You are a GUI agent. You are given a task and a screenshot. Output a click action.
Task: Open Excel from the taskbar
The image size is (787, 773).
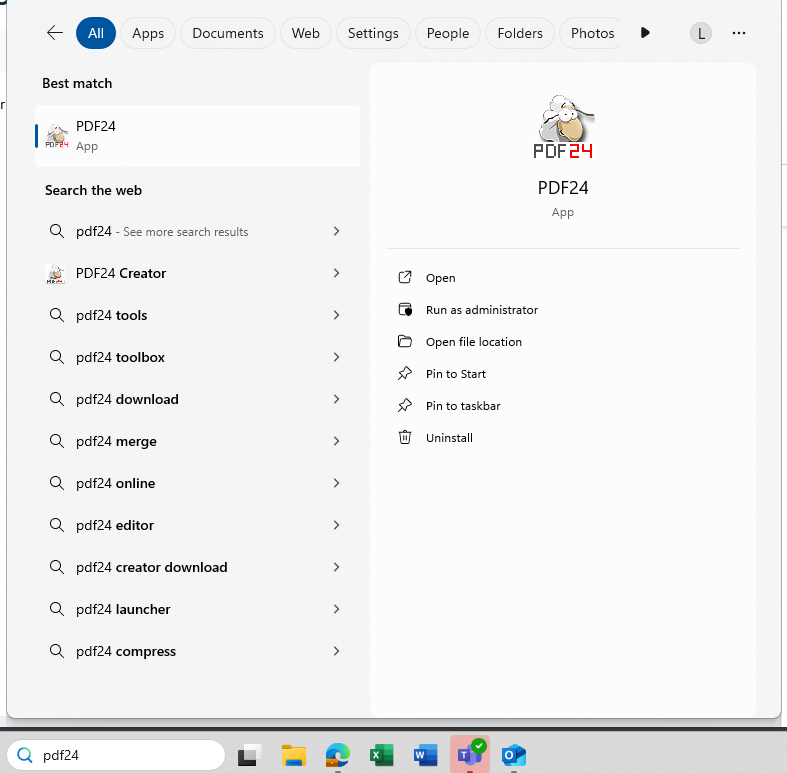381,755
